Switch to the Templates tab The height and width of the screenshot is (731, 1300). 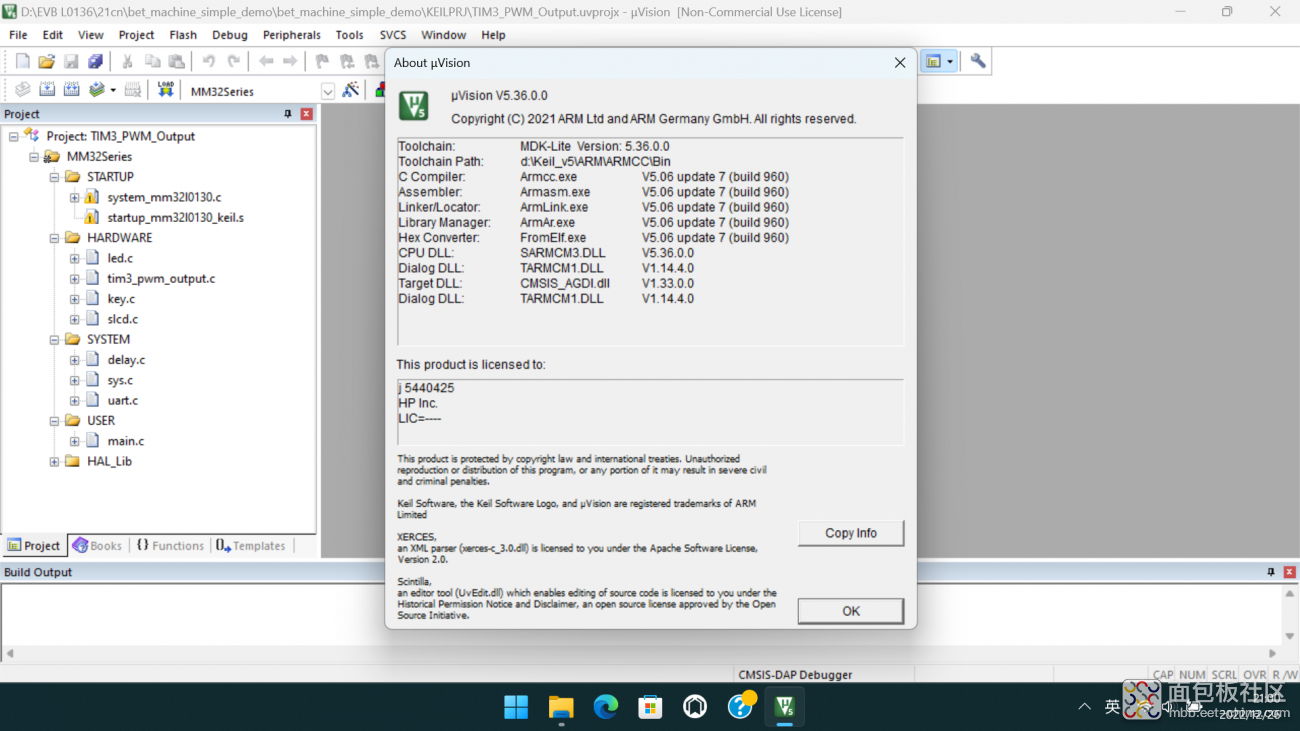pos(251,546)
